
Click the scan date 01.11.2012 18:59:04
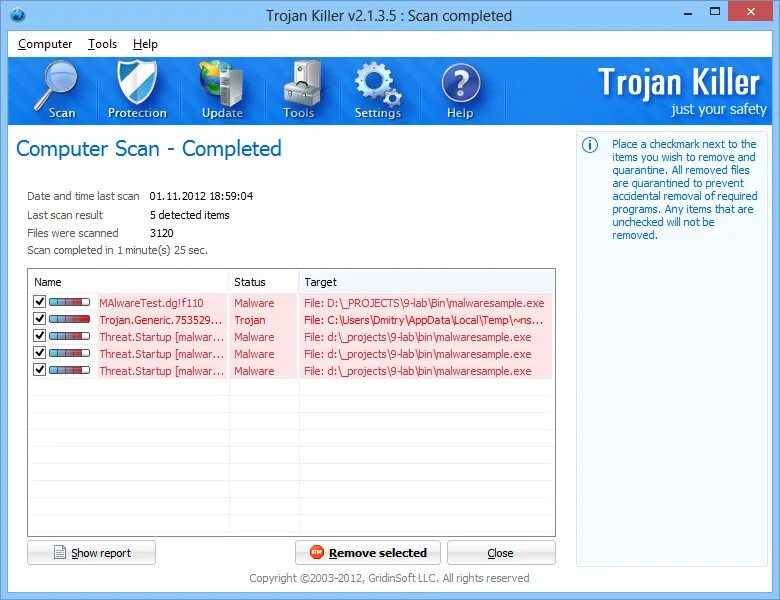coord(201,196)
